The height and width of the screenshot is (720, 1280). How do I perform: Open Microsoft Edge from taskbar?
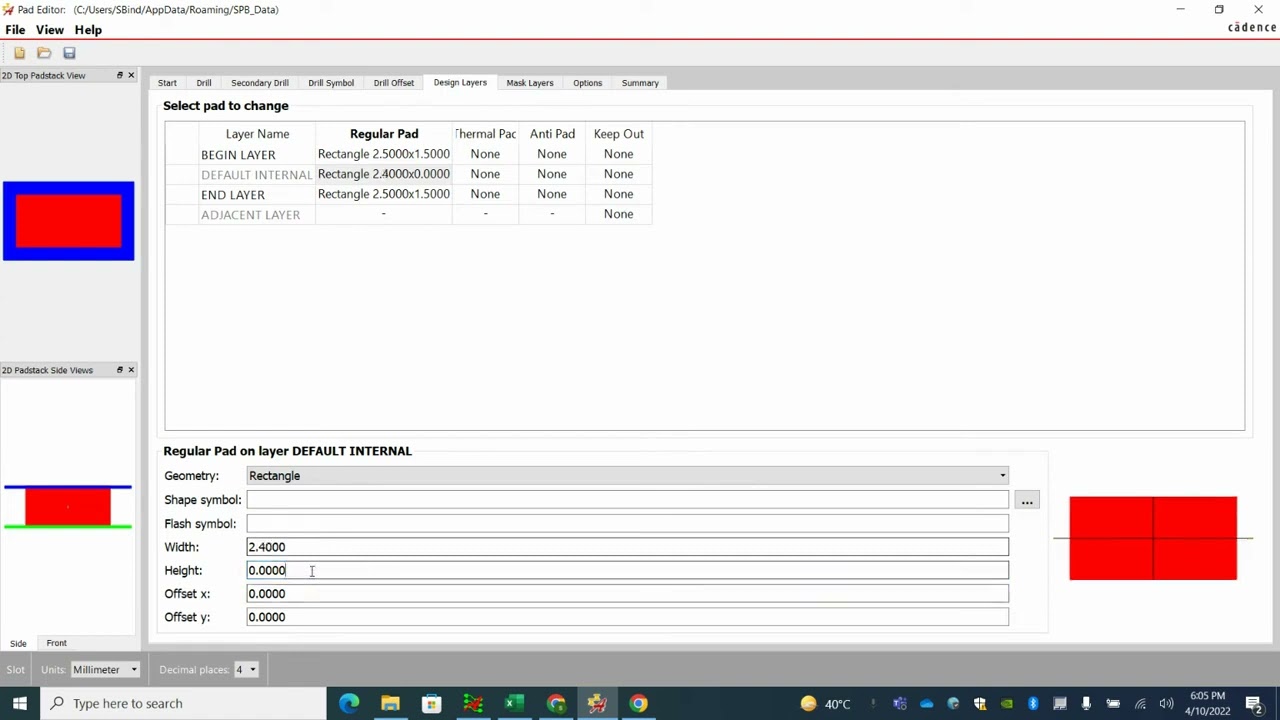point(349,703)
